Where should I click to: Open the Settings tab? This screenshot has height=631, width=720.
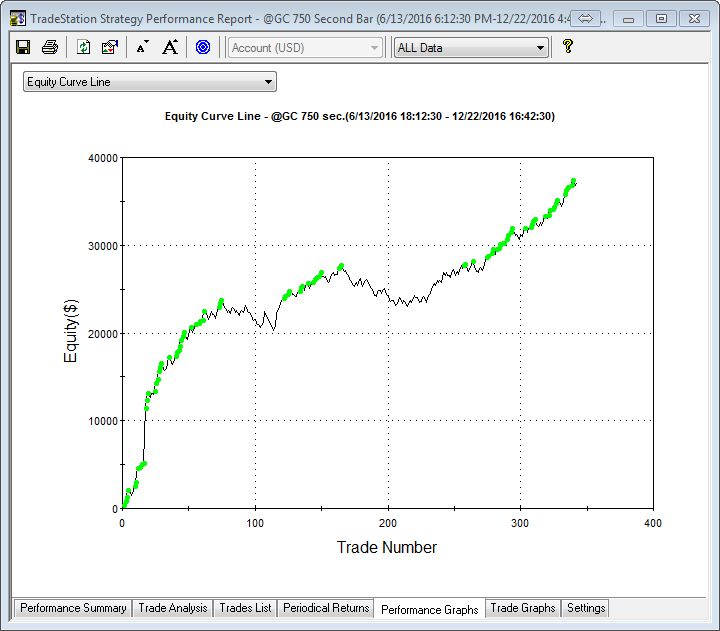[x=586, y=608]
